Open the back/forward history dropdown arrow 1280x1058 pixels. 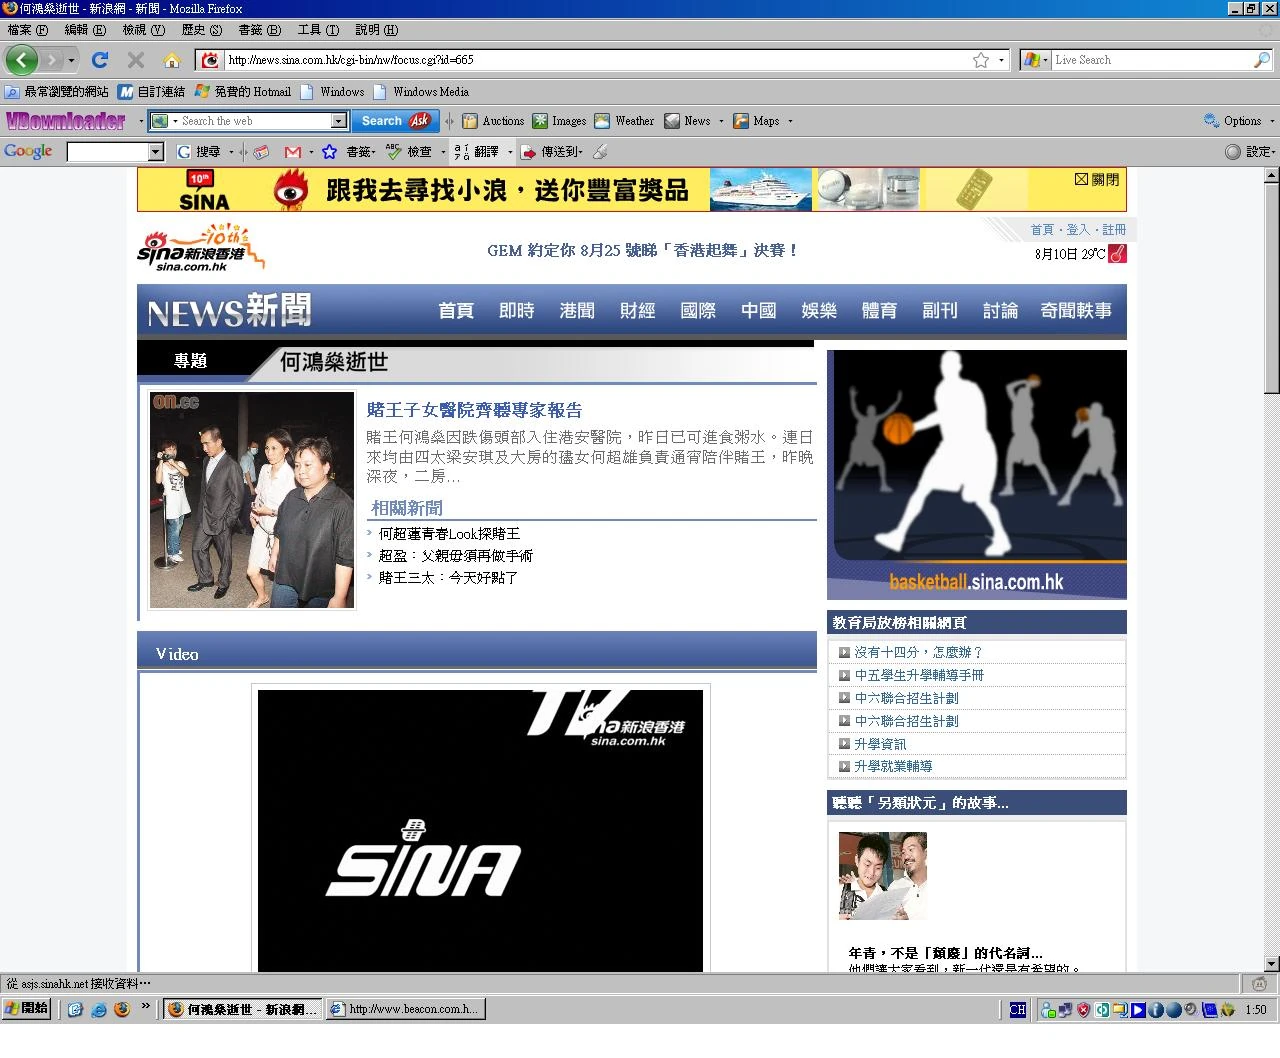(71, 61)
